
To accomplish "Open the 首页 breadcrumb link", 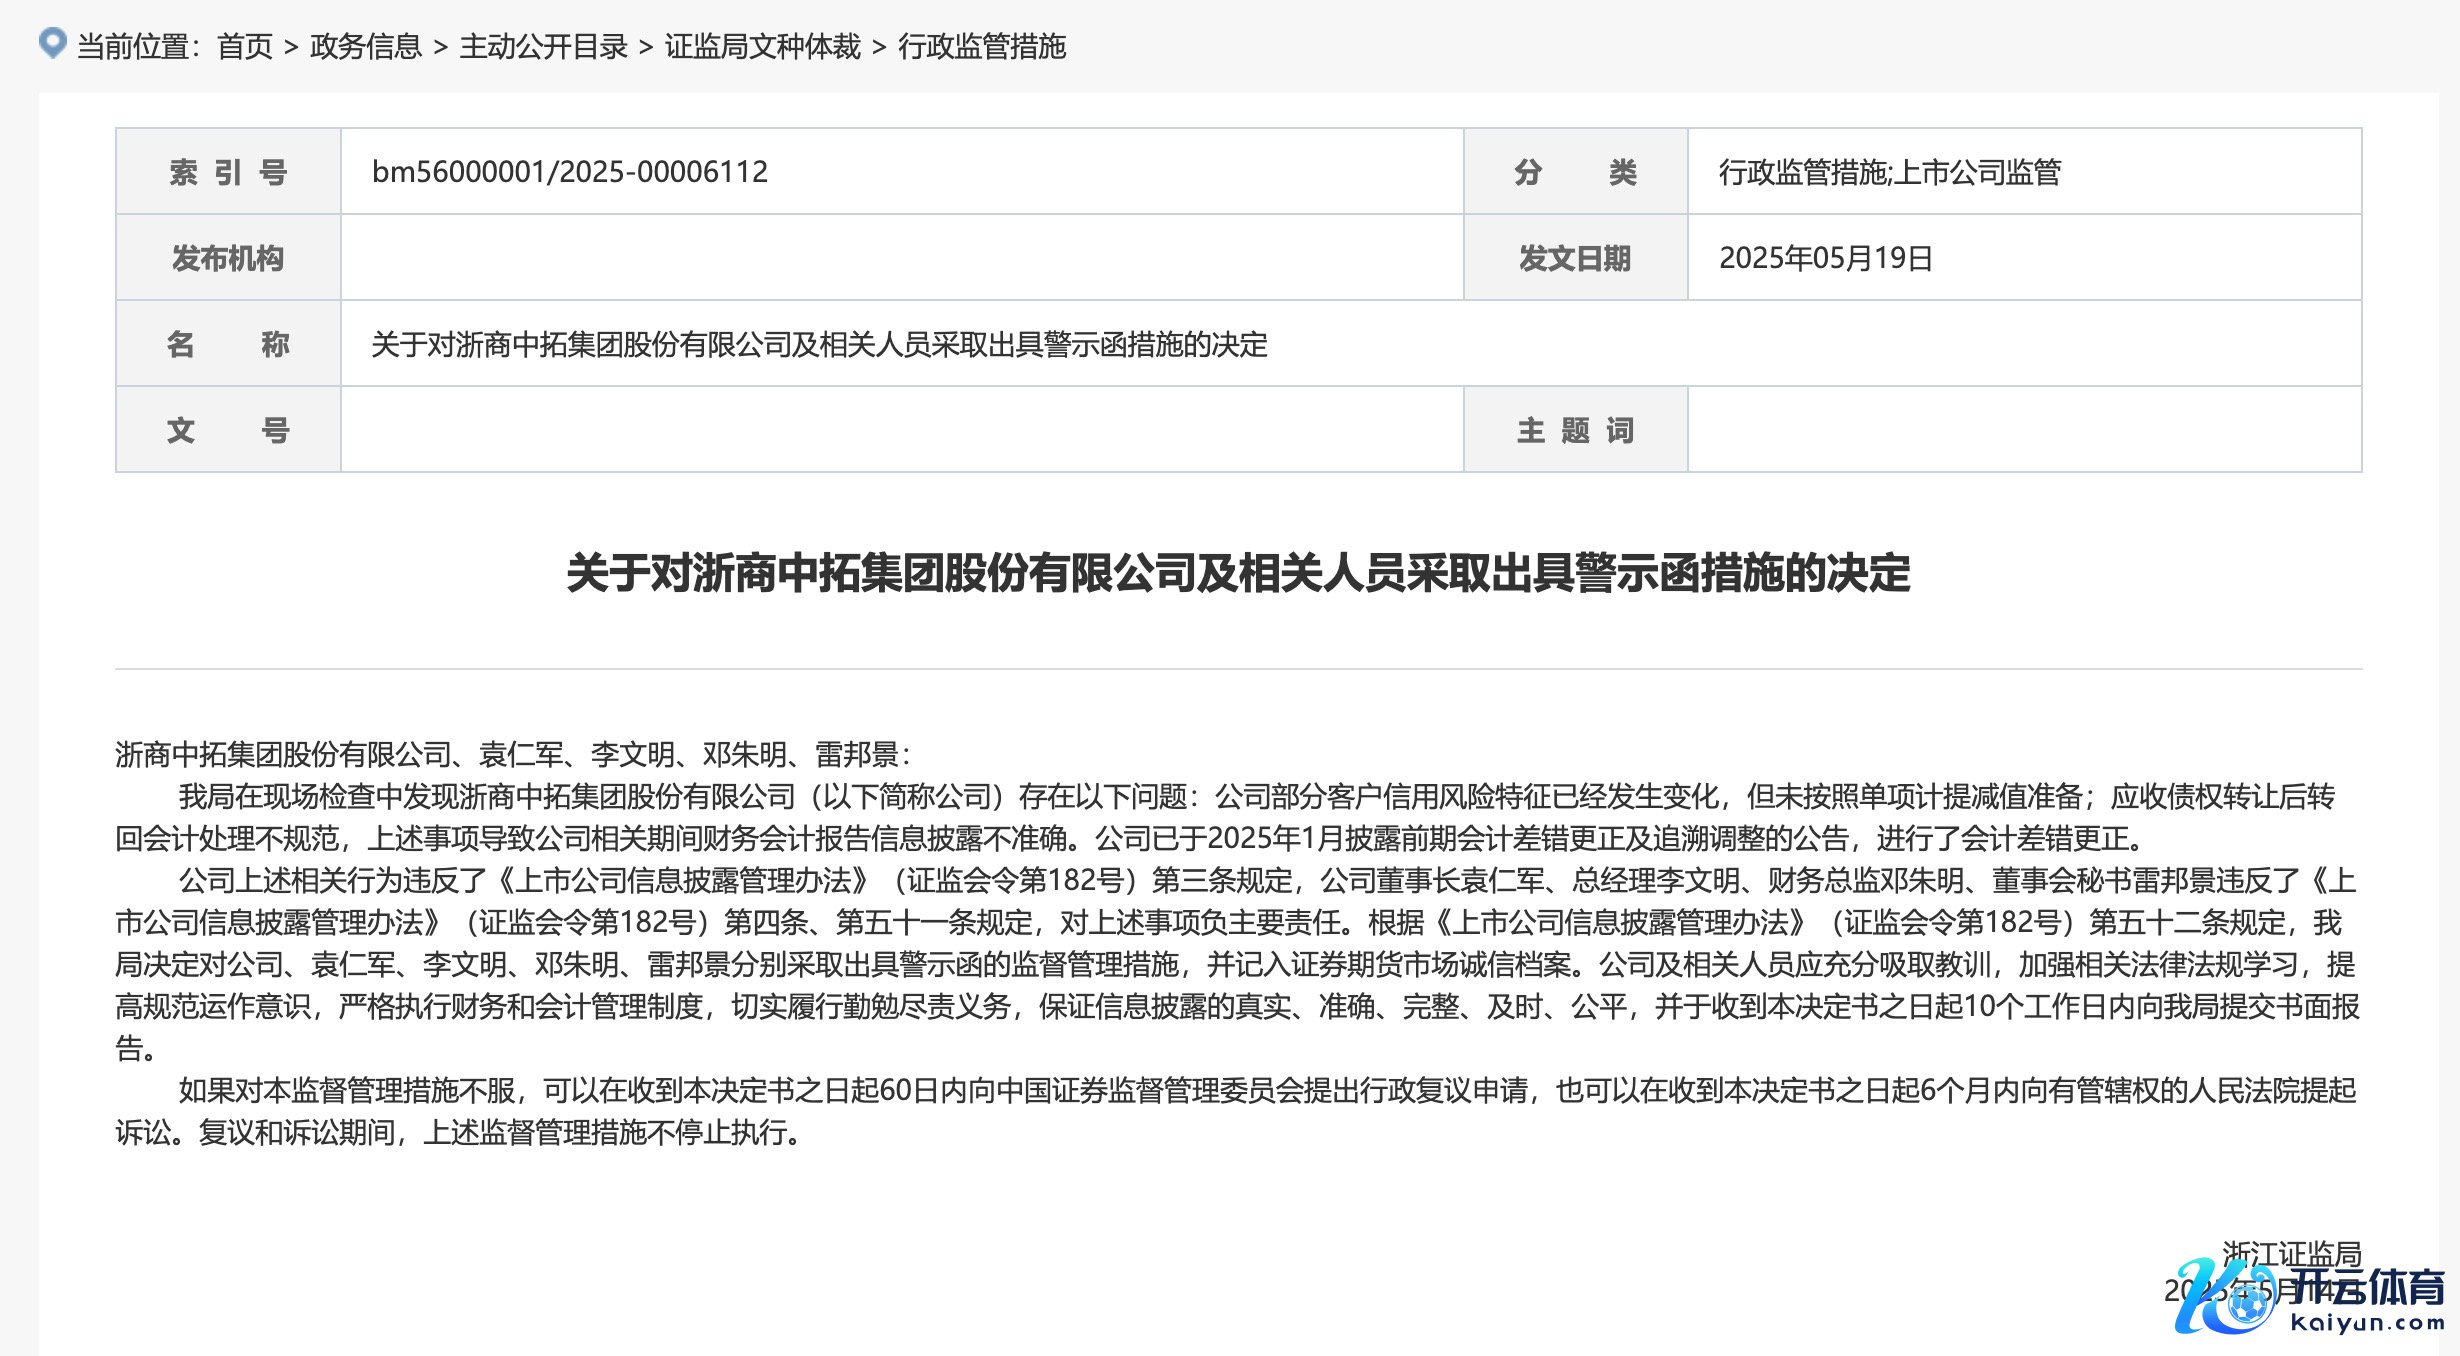I will [245, 47].
